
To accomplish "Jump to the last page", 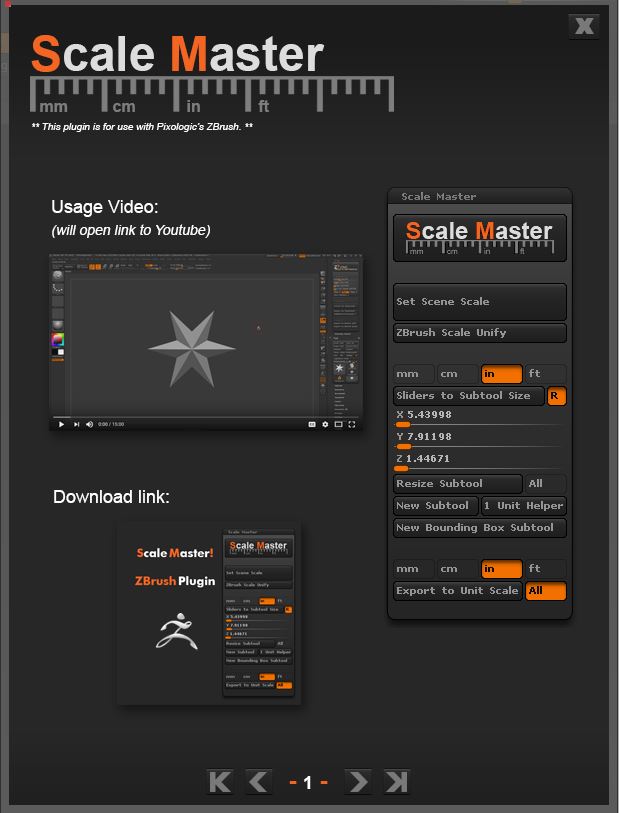I will click(396, 781).
